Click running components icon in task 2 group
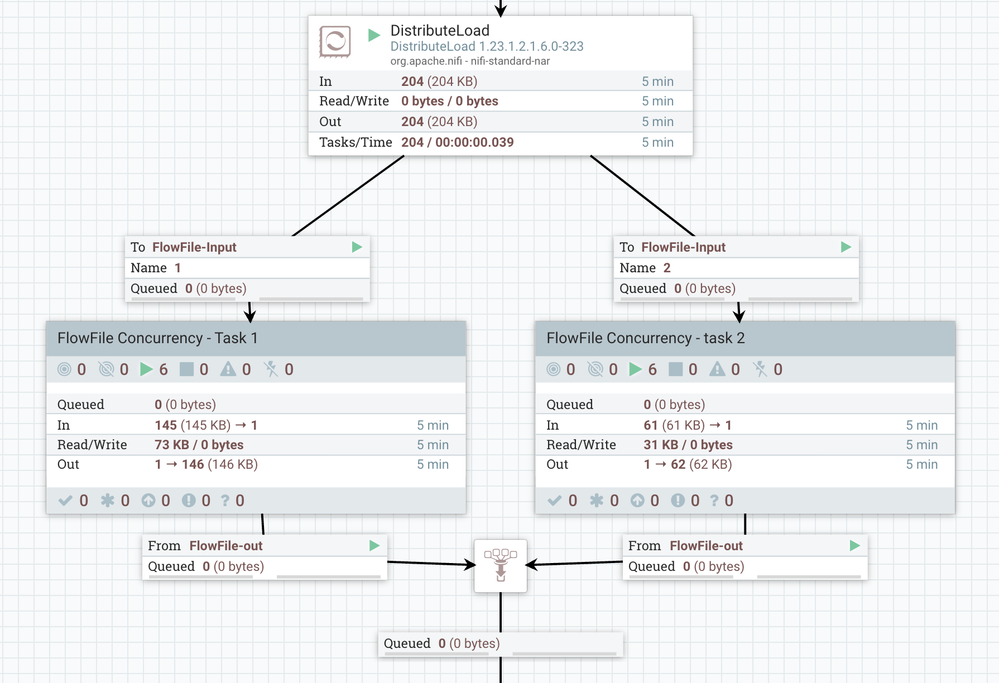Viewport: 999px width, 683px height. tap(635, 370)
